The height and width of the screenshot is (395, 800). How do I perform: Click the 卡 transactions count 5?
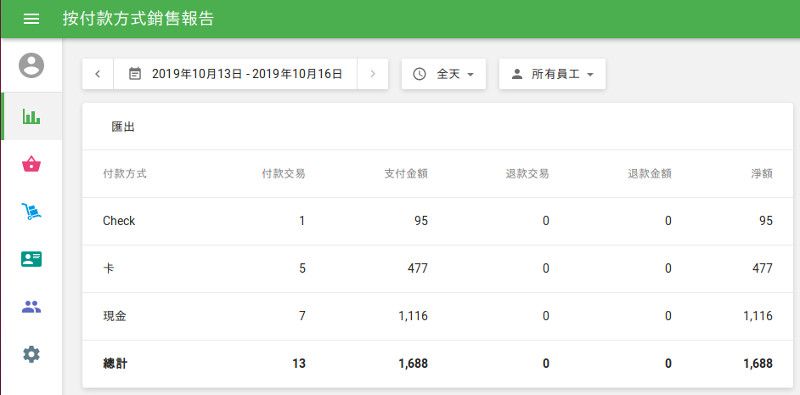coord(302,268)
